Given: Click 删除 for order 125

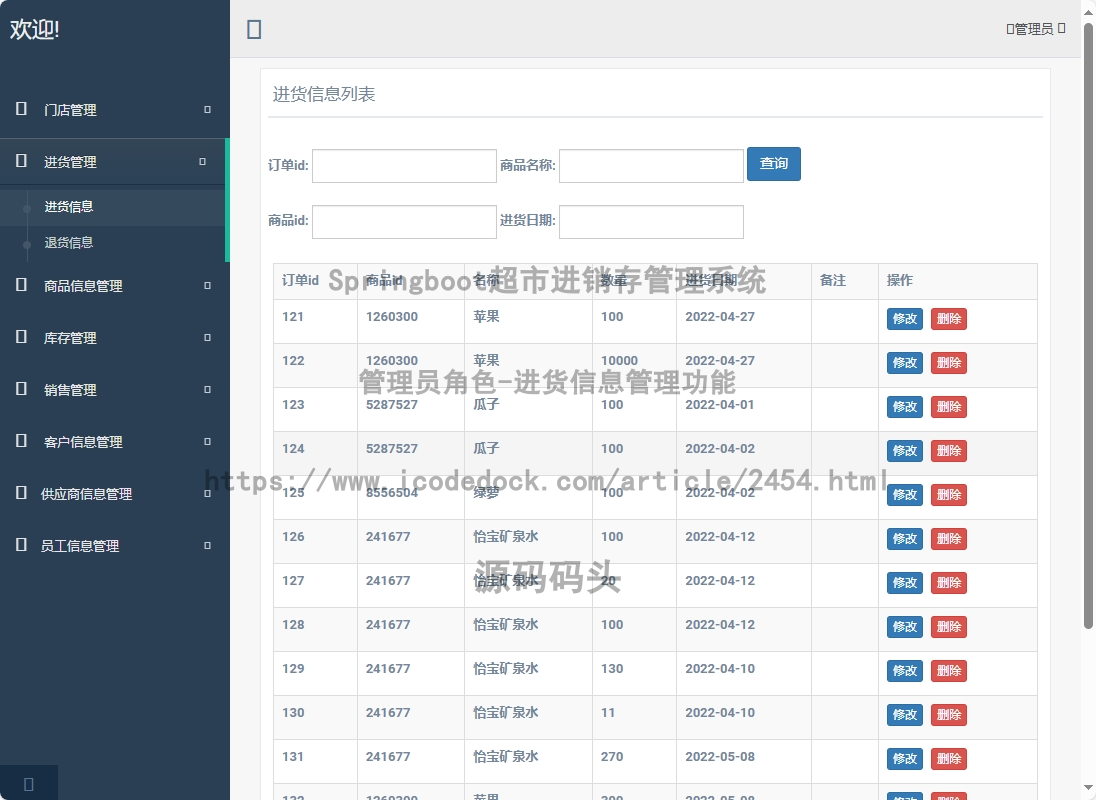Looking at the screenshot, I should tap(949, 495).
